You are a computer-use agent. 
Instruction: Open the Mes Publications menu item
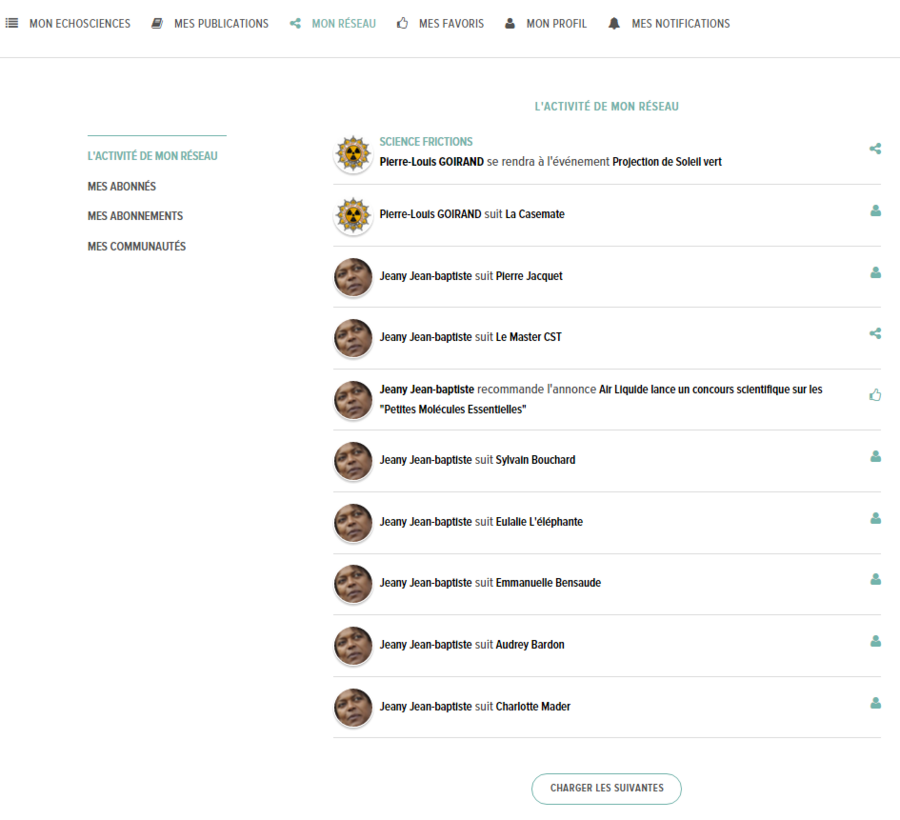(221, 23)
